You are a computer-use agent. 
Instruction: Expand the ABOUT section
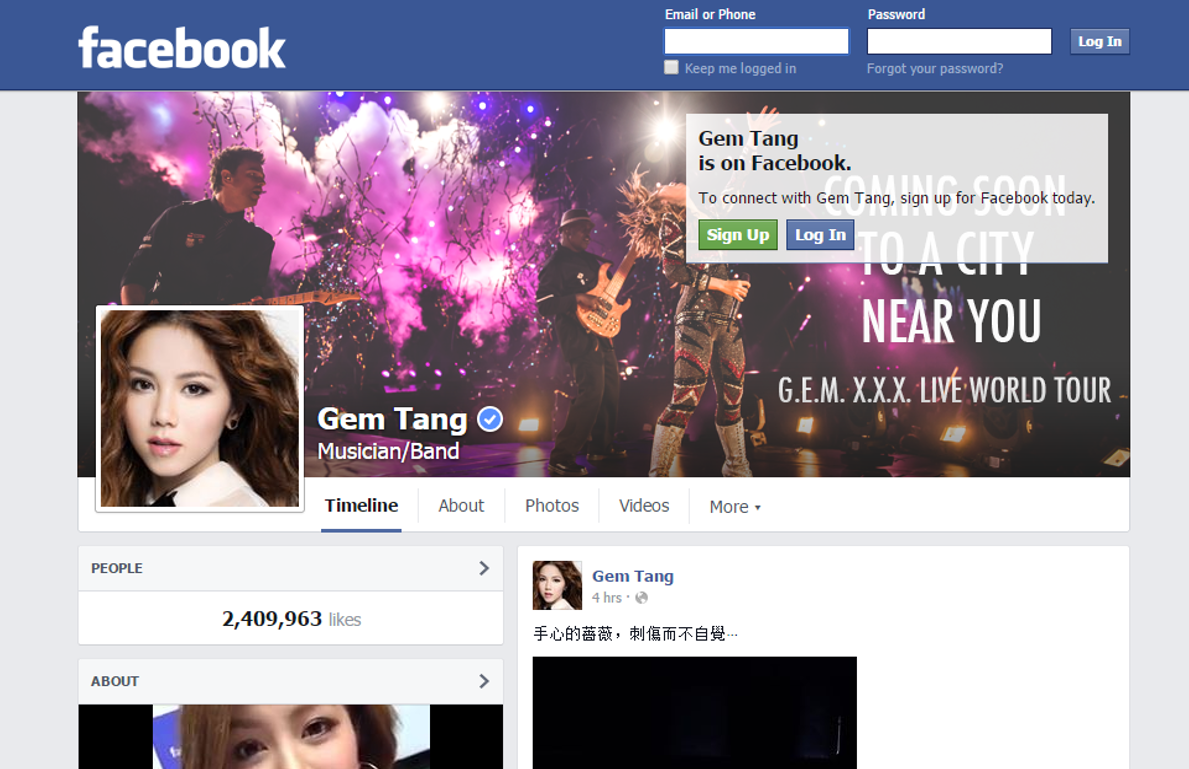pos(485,681)
